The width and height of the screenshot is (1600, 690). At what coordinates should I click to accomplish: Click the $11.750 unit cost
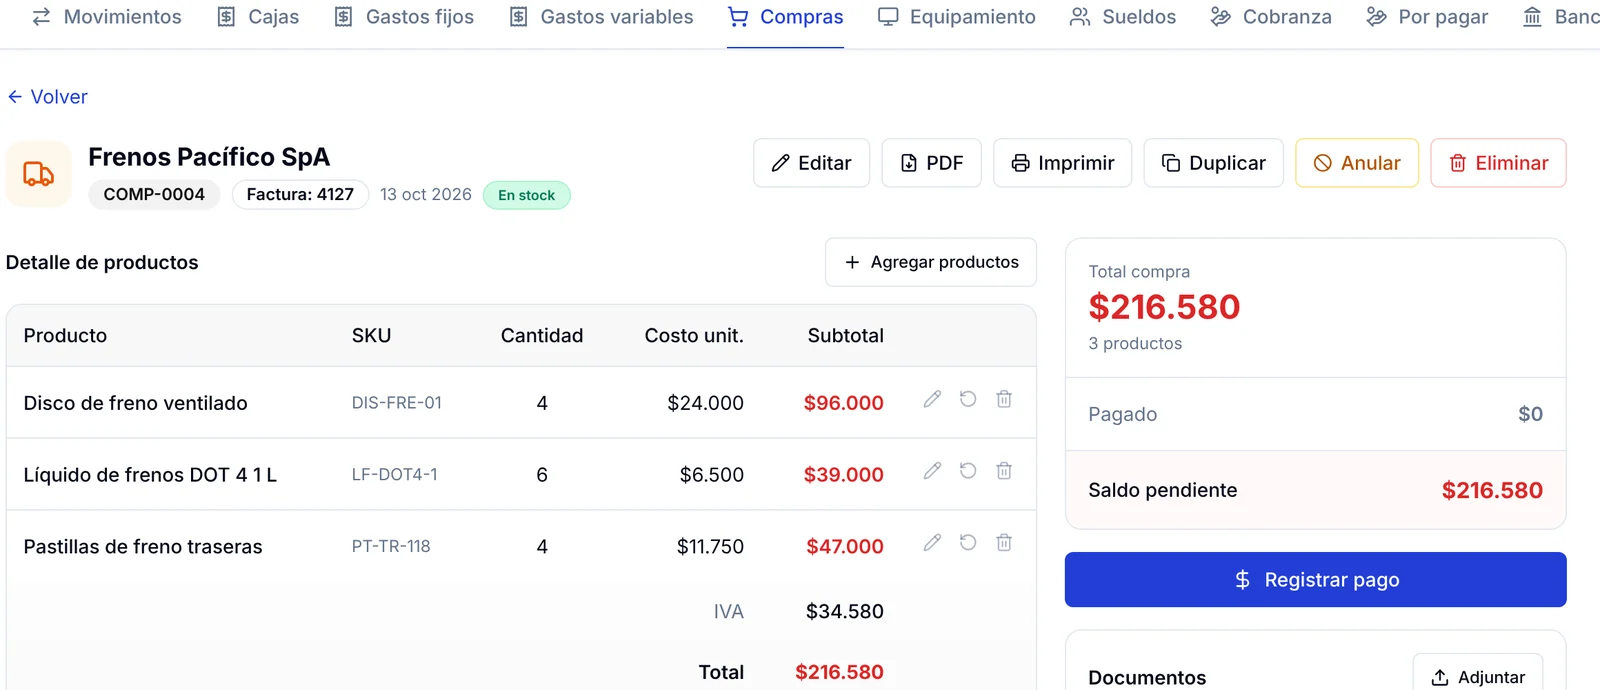point(710,547)
